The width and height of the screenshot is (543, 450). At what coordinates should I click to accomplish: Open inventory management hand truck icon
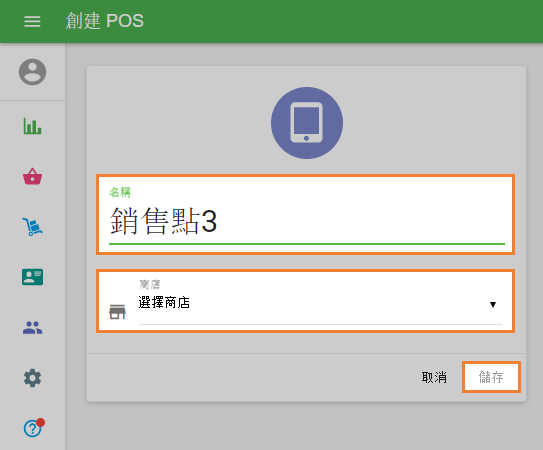coord(33,227)
